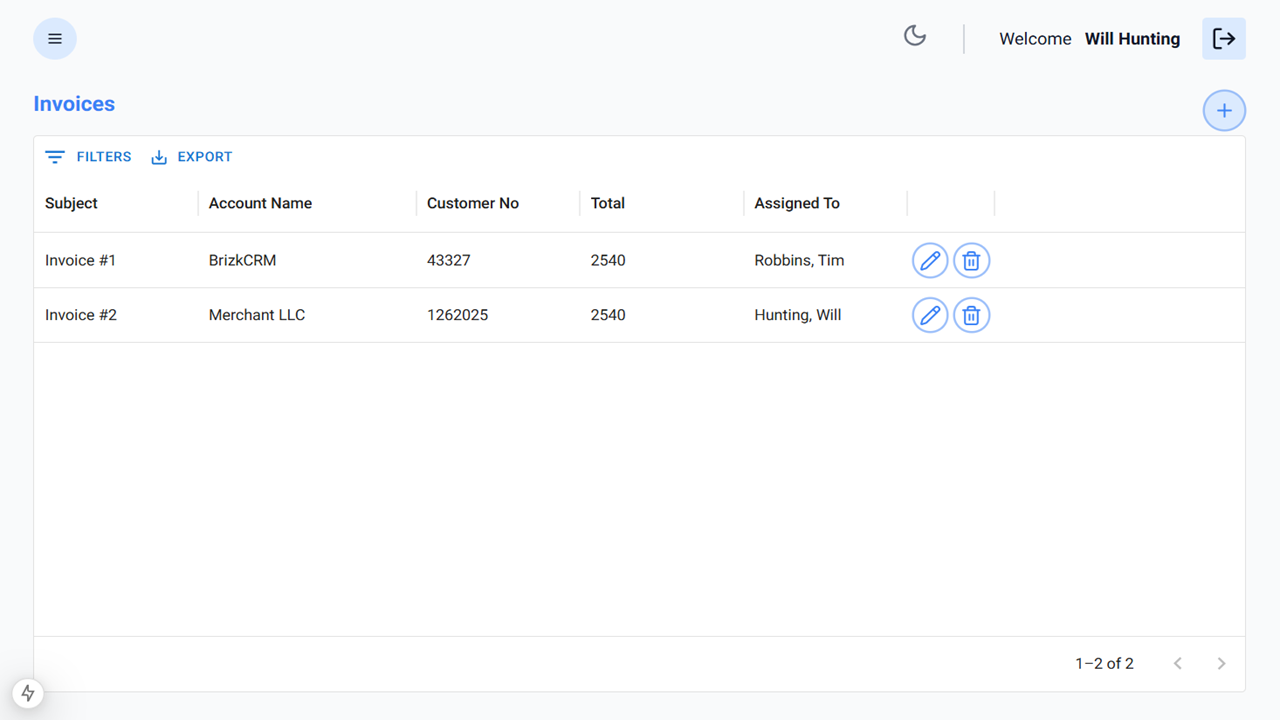Image resolution: width=1280 pixels, height=720 pixels.
Task: Delete Invoice #2 using the trash icon
Action: (971, 315)
